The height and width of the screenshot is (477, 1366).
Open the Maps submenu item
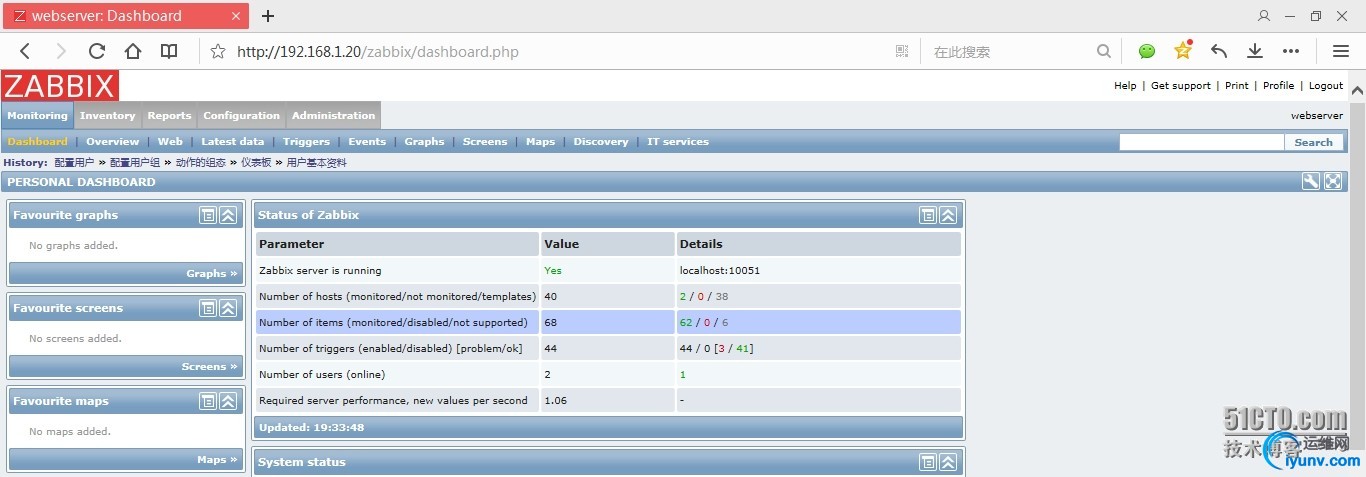pos(540,142)
